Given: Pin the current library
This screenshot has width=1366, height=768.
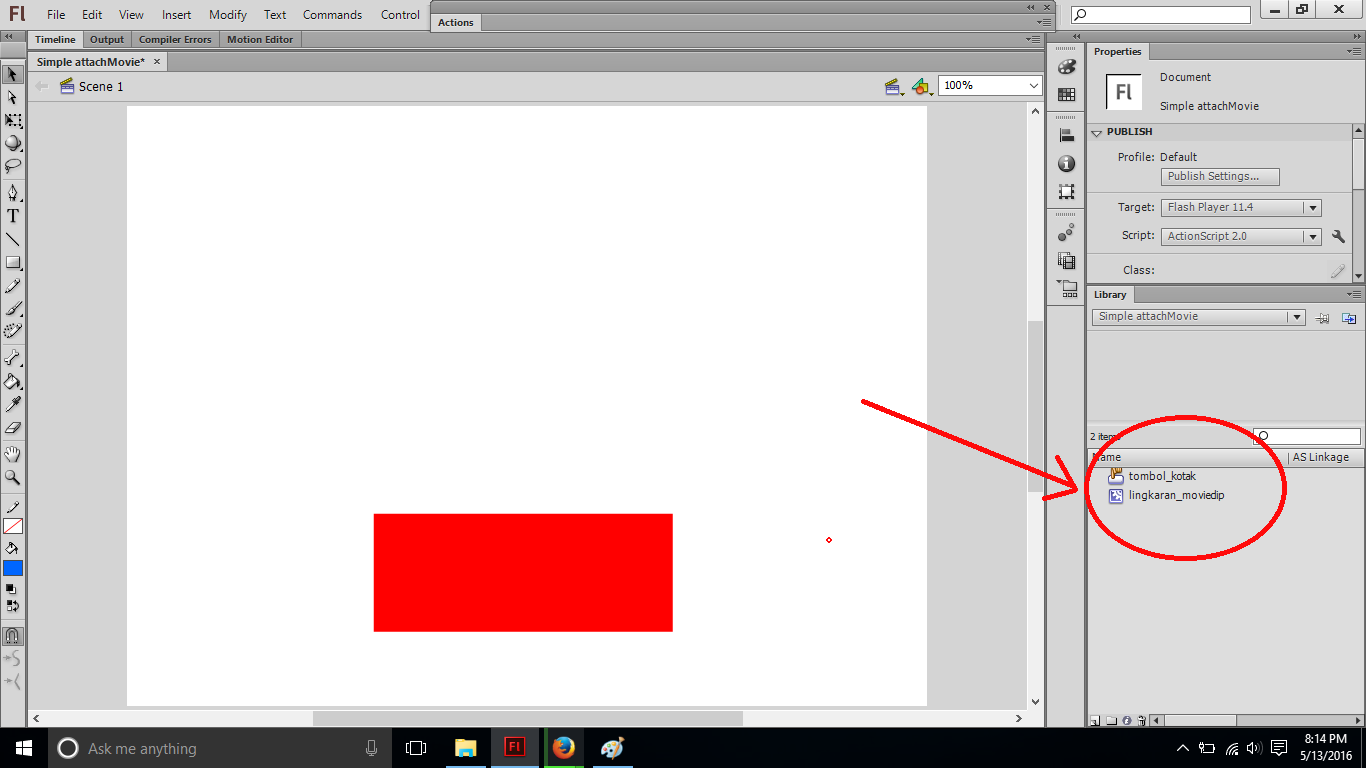Looking at the screenshot, I should [x=1323, y=318].
